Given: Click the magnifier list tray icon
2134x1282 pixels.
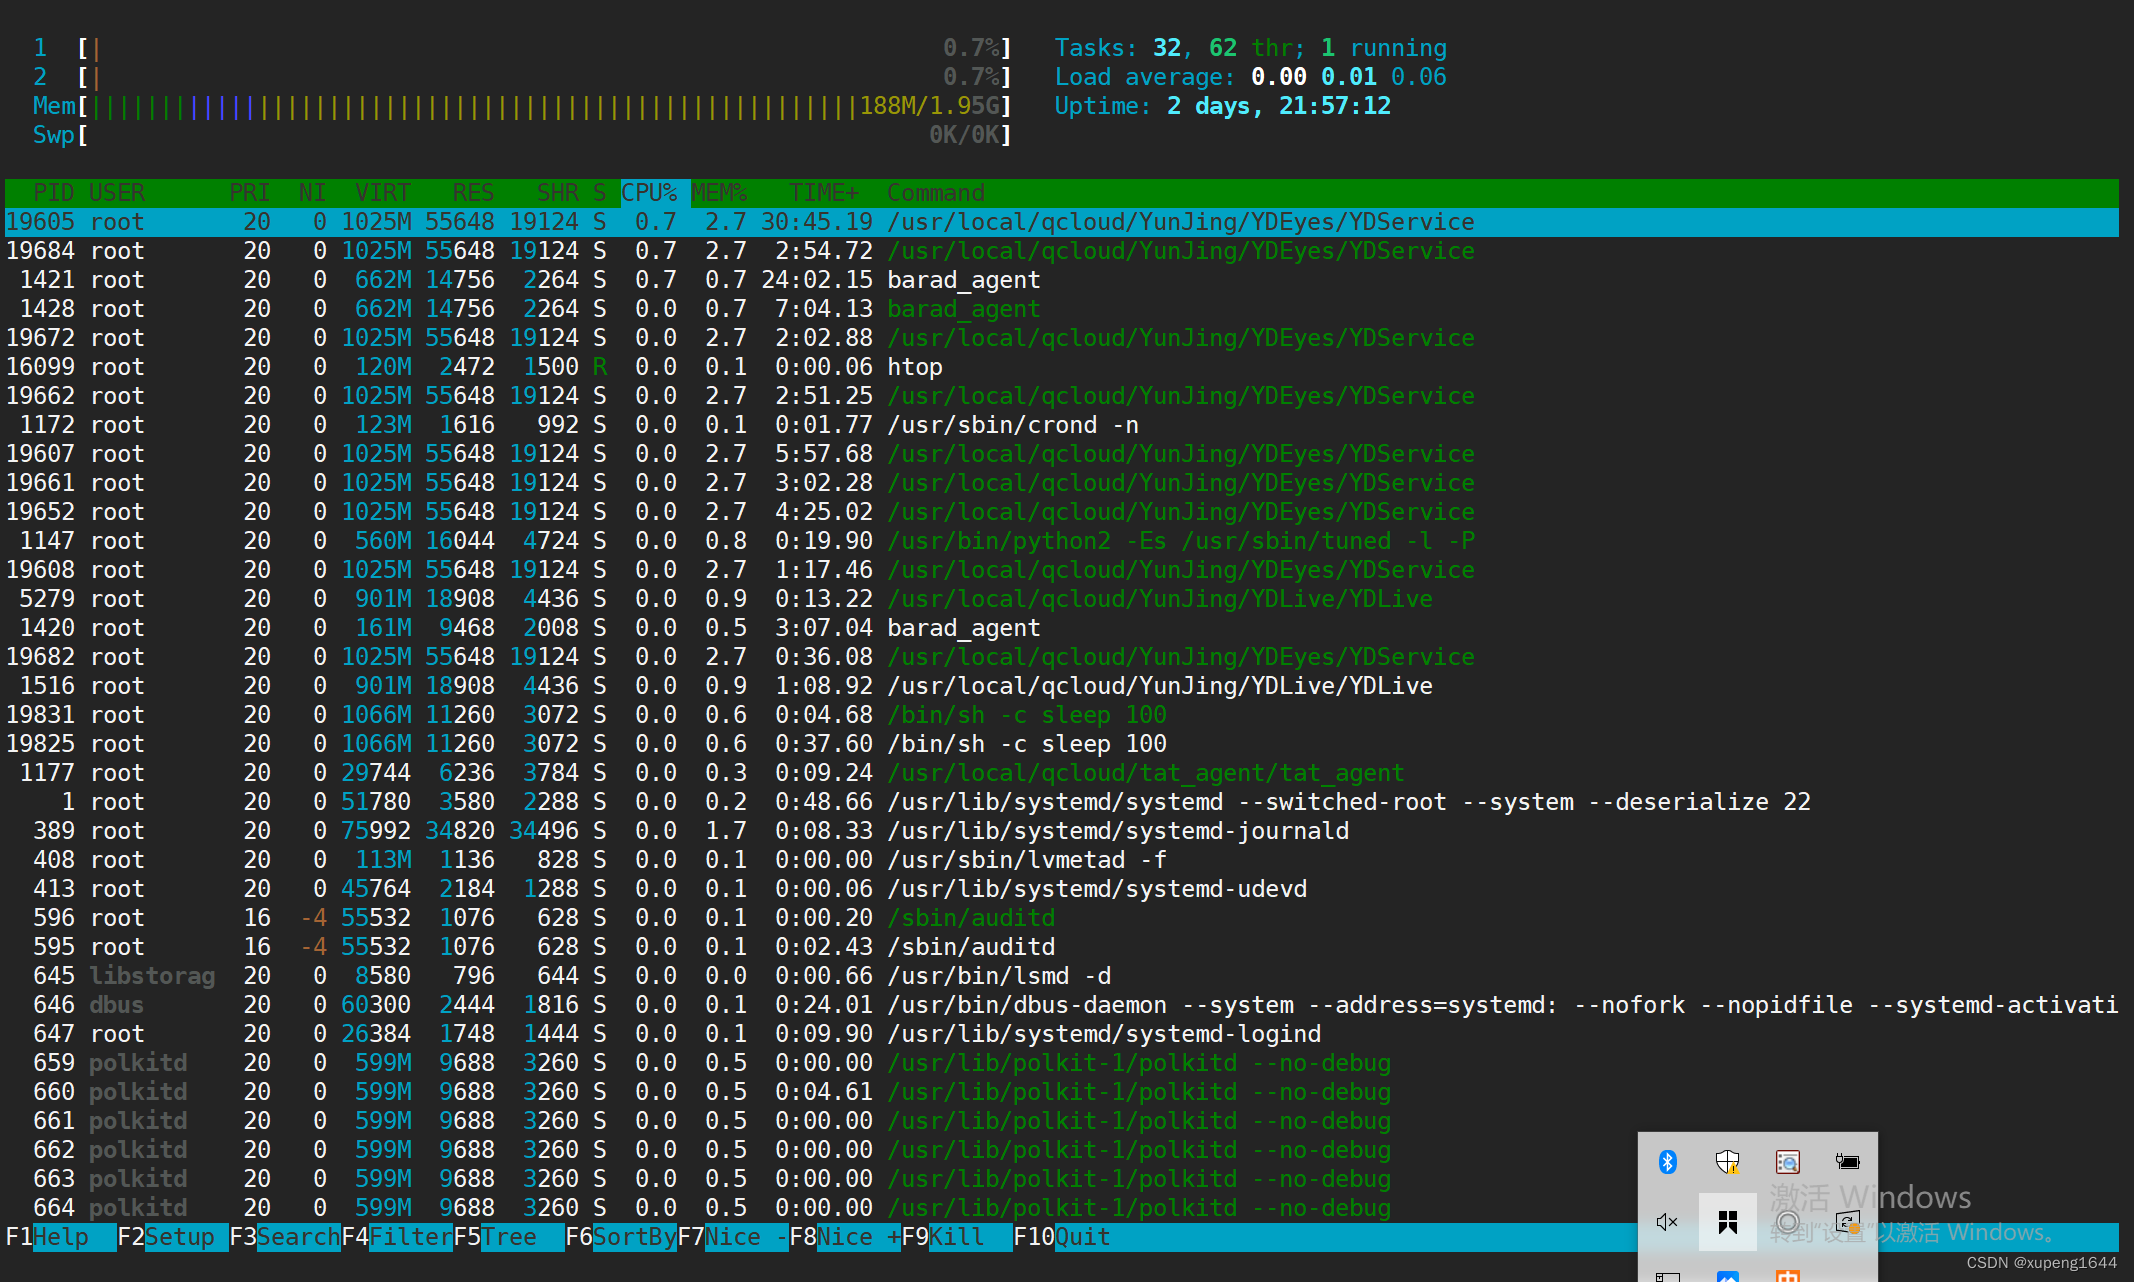Looking at the screenshot, I should pos(1787,1161).
